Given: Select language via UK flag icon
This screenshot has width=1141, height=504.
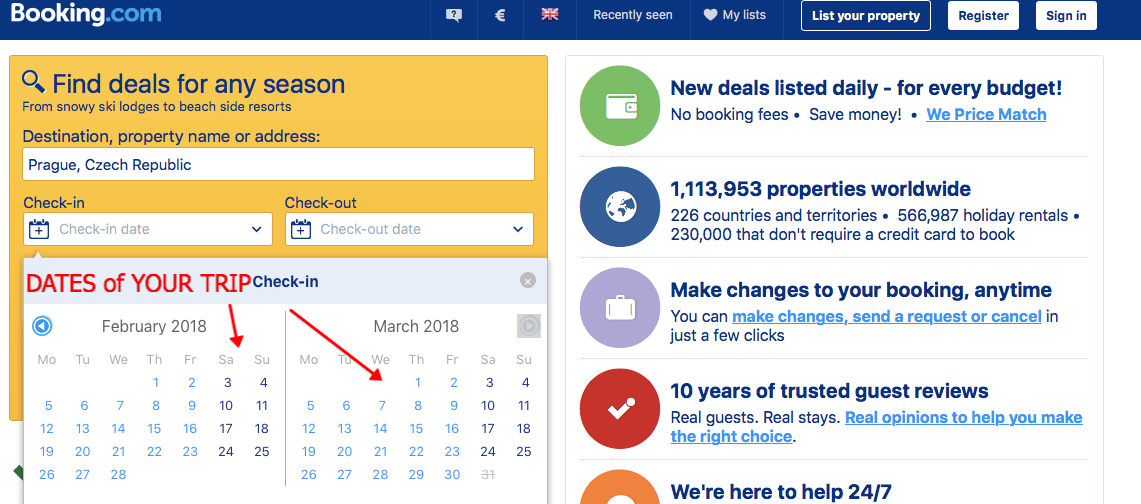Looking at the screenshot, I should click(x=549, y=15).
